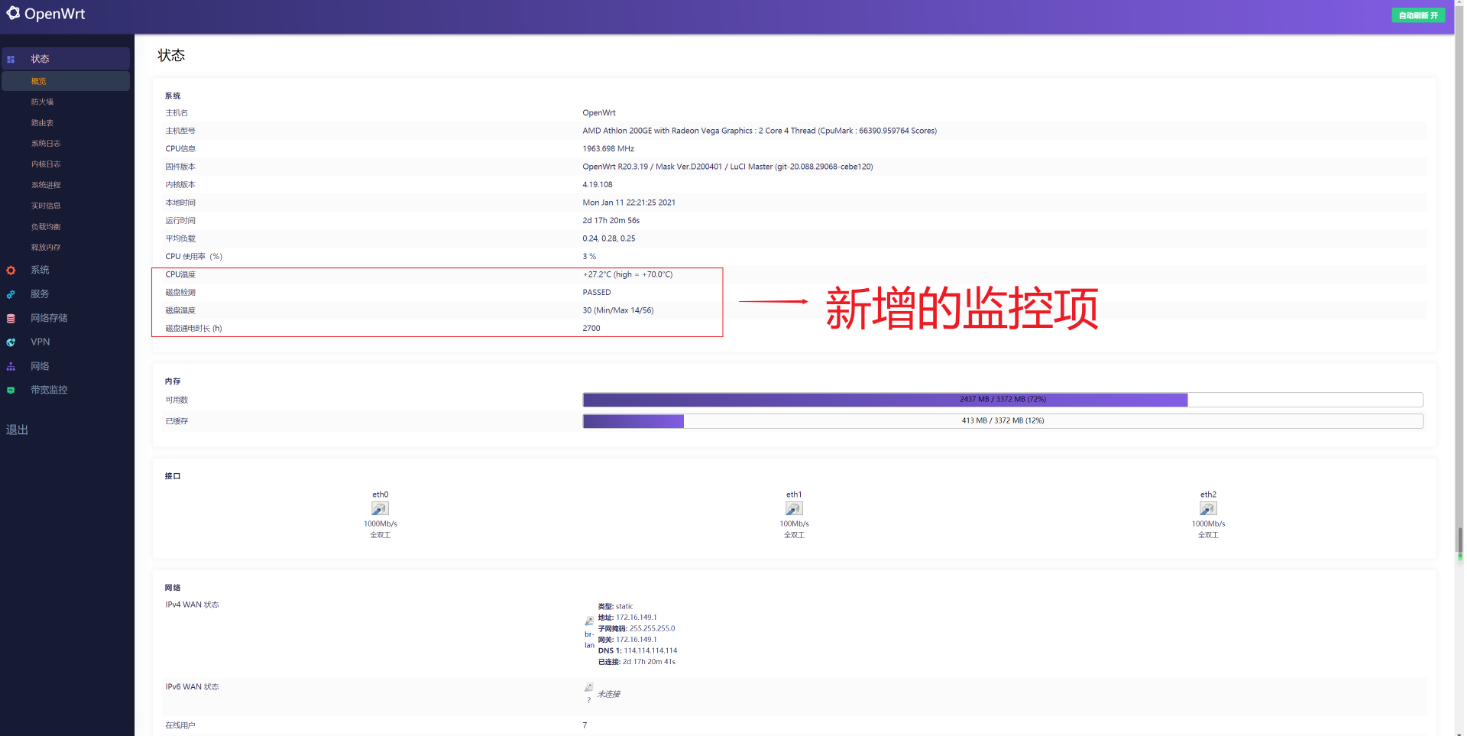The height and width of the screenshot is (737, 1467).
Task: Expand the 网络存储 sidebar menu
Action: (x=49, y=318)
